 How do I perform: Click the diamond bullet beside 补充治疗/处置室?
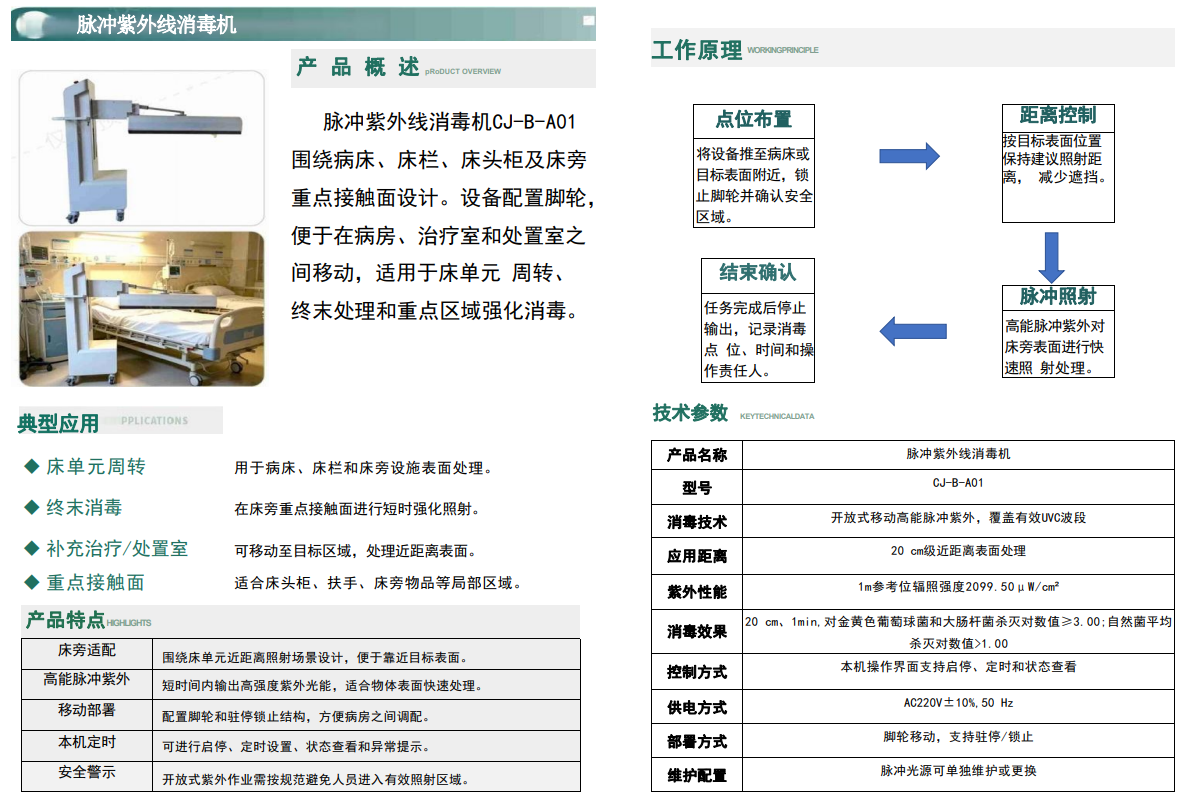[32, 548]
